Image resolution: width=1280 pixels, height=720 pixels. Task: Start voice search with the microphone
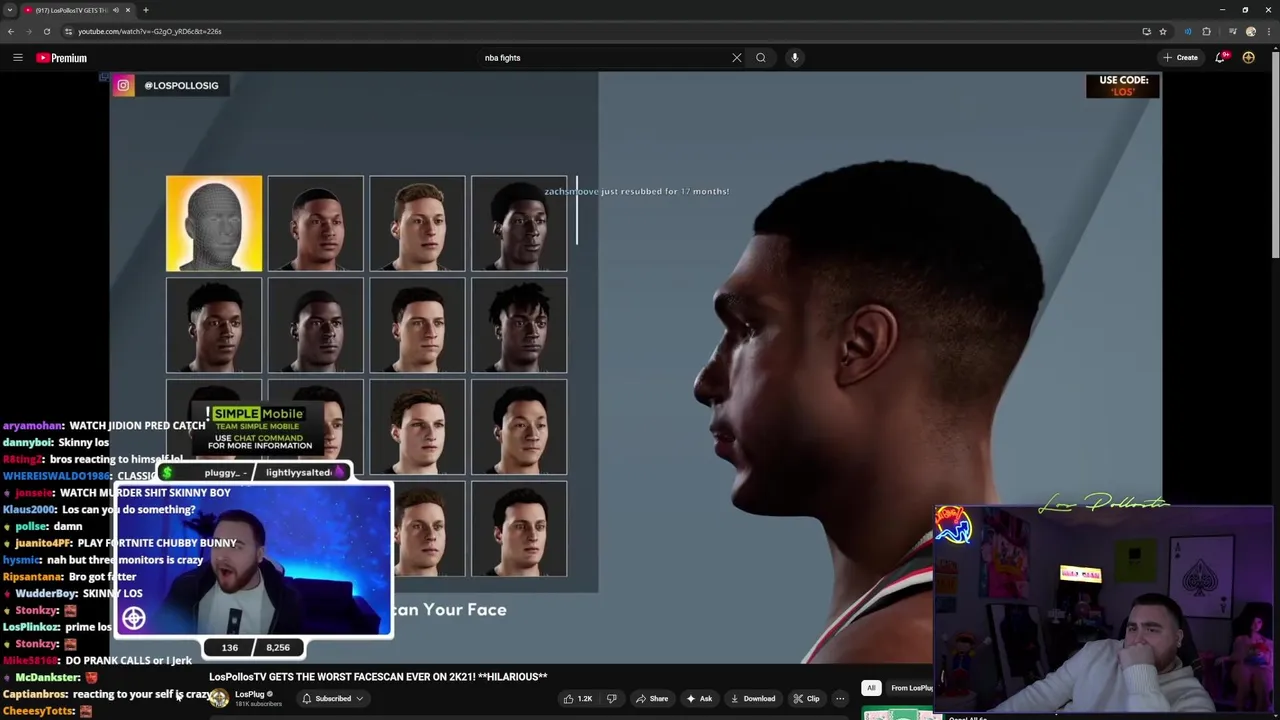[x=795, y=58]
